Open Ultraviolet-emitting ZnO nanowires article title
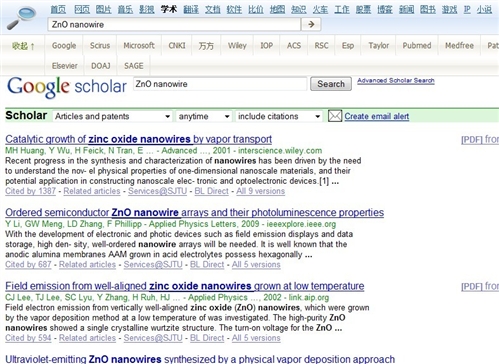This screenshot has width=499, height=364. (x=200, y=359)
